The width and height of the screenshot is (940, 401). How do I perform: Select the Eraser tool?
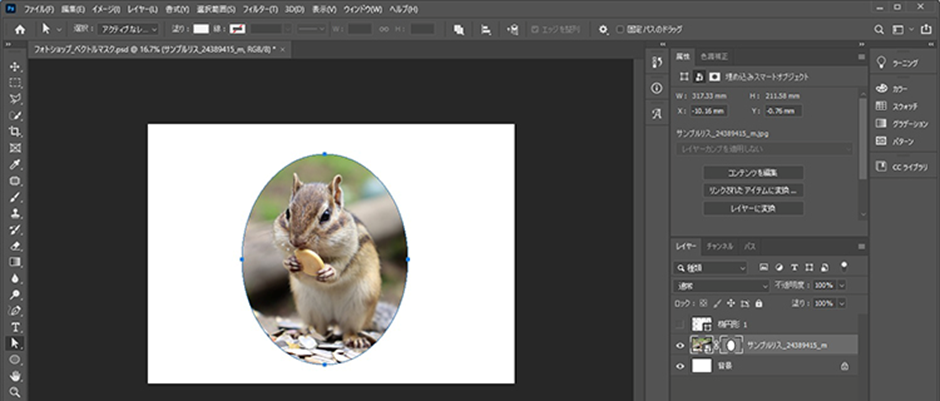[15, 246]
